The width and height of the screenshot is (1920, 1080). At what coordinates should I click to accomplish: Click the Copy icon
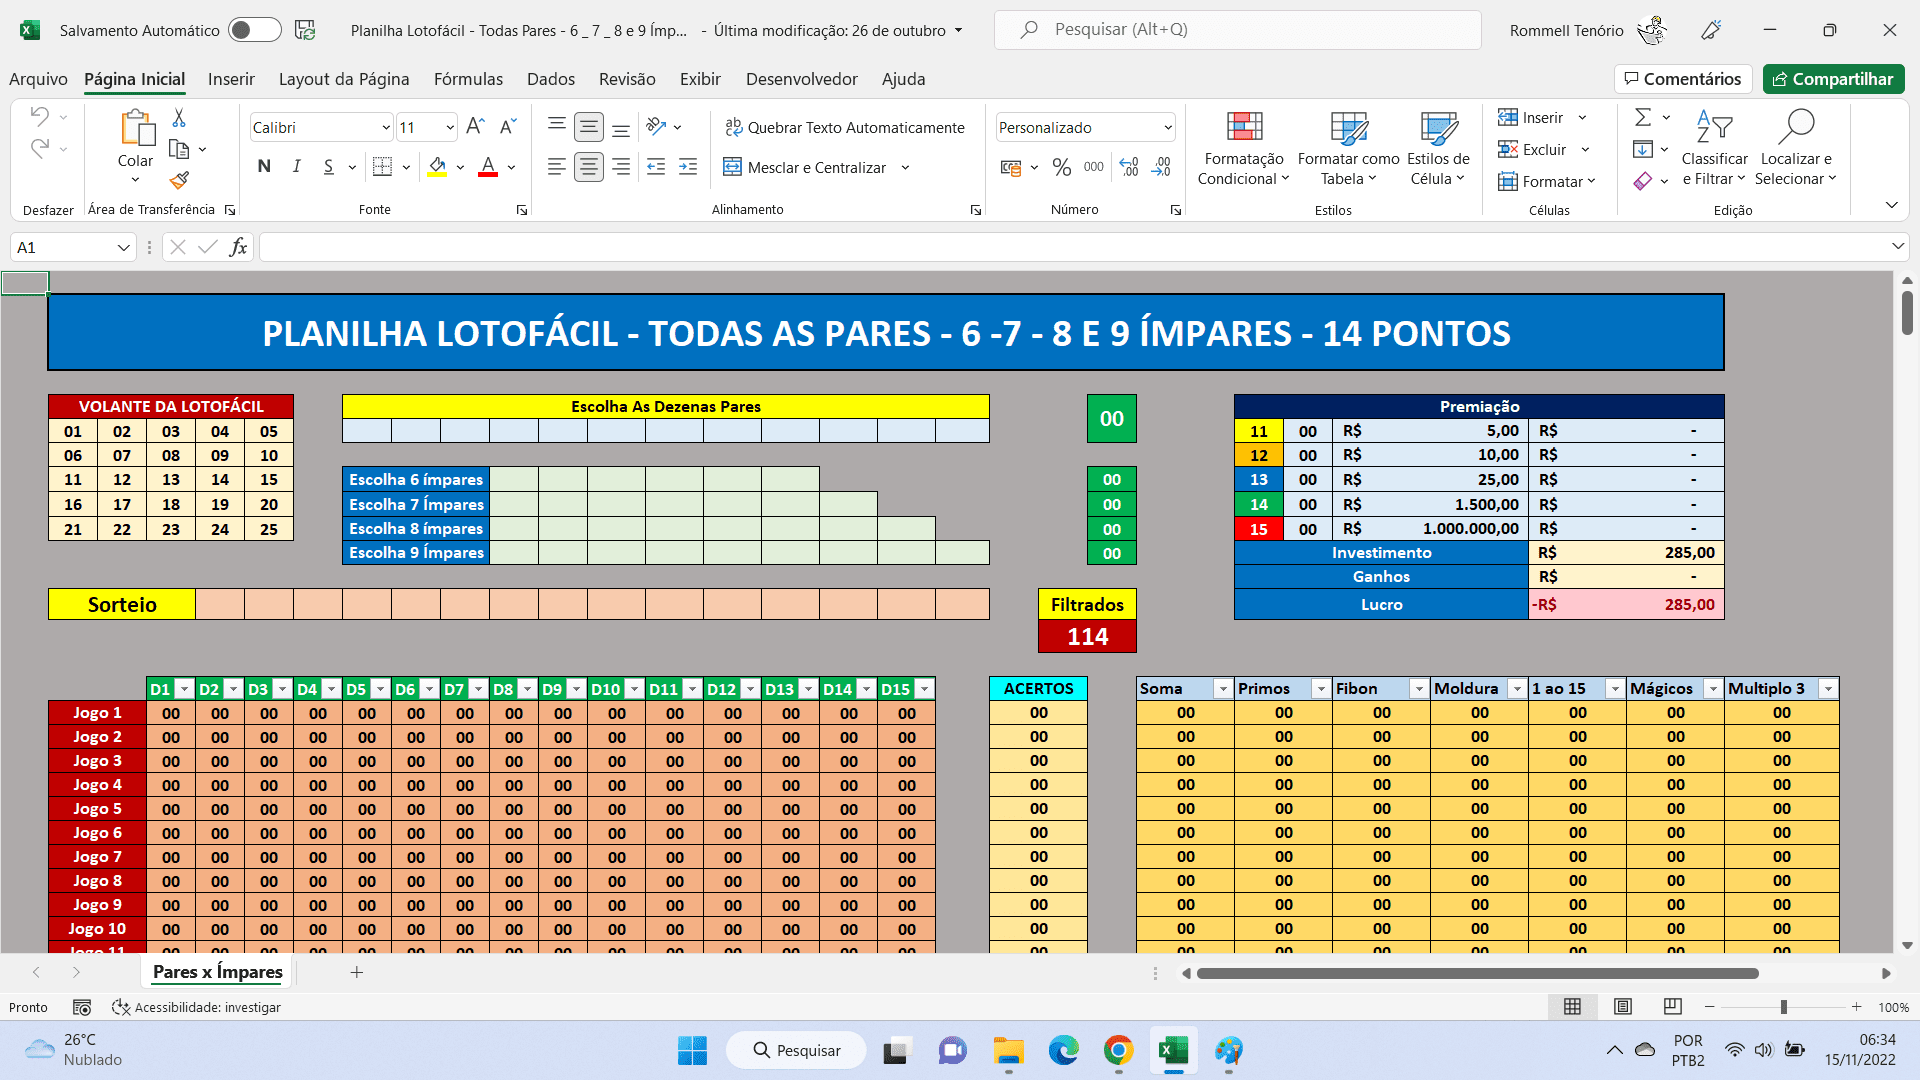[x=179, y=149]
